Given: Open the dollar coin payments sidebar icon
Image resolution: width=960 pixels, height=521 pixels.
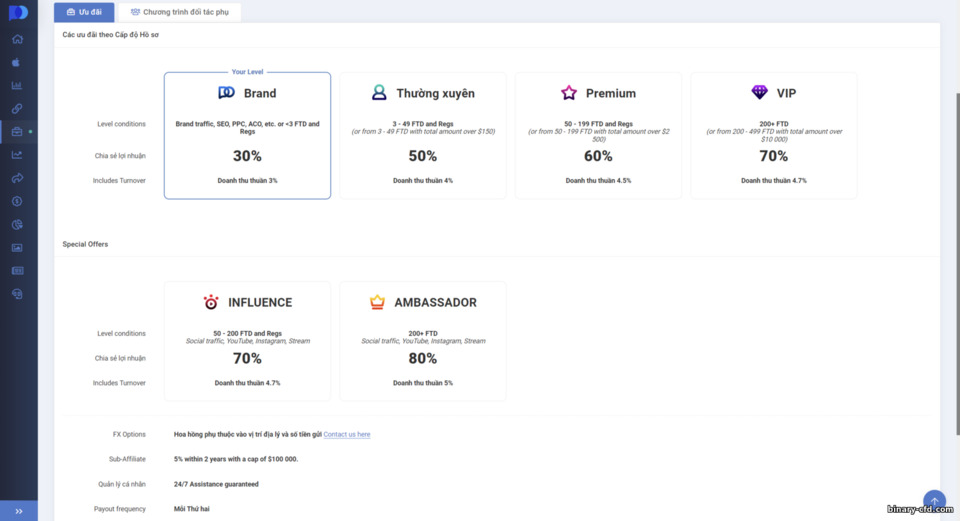Looking at the screenshot, I should coord(17,201).
